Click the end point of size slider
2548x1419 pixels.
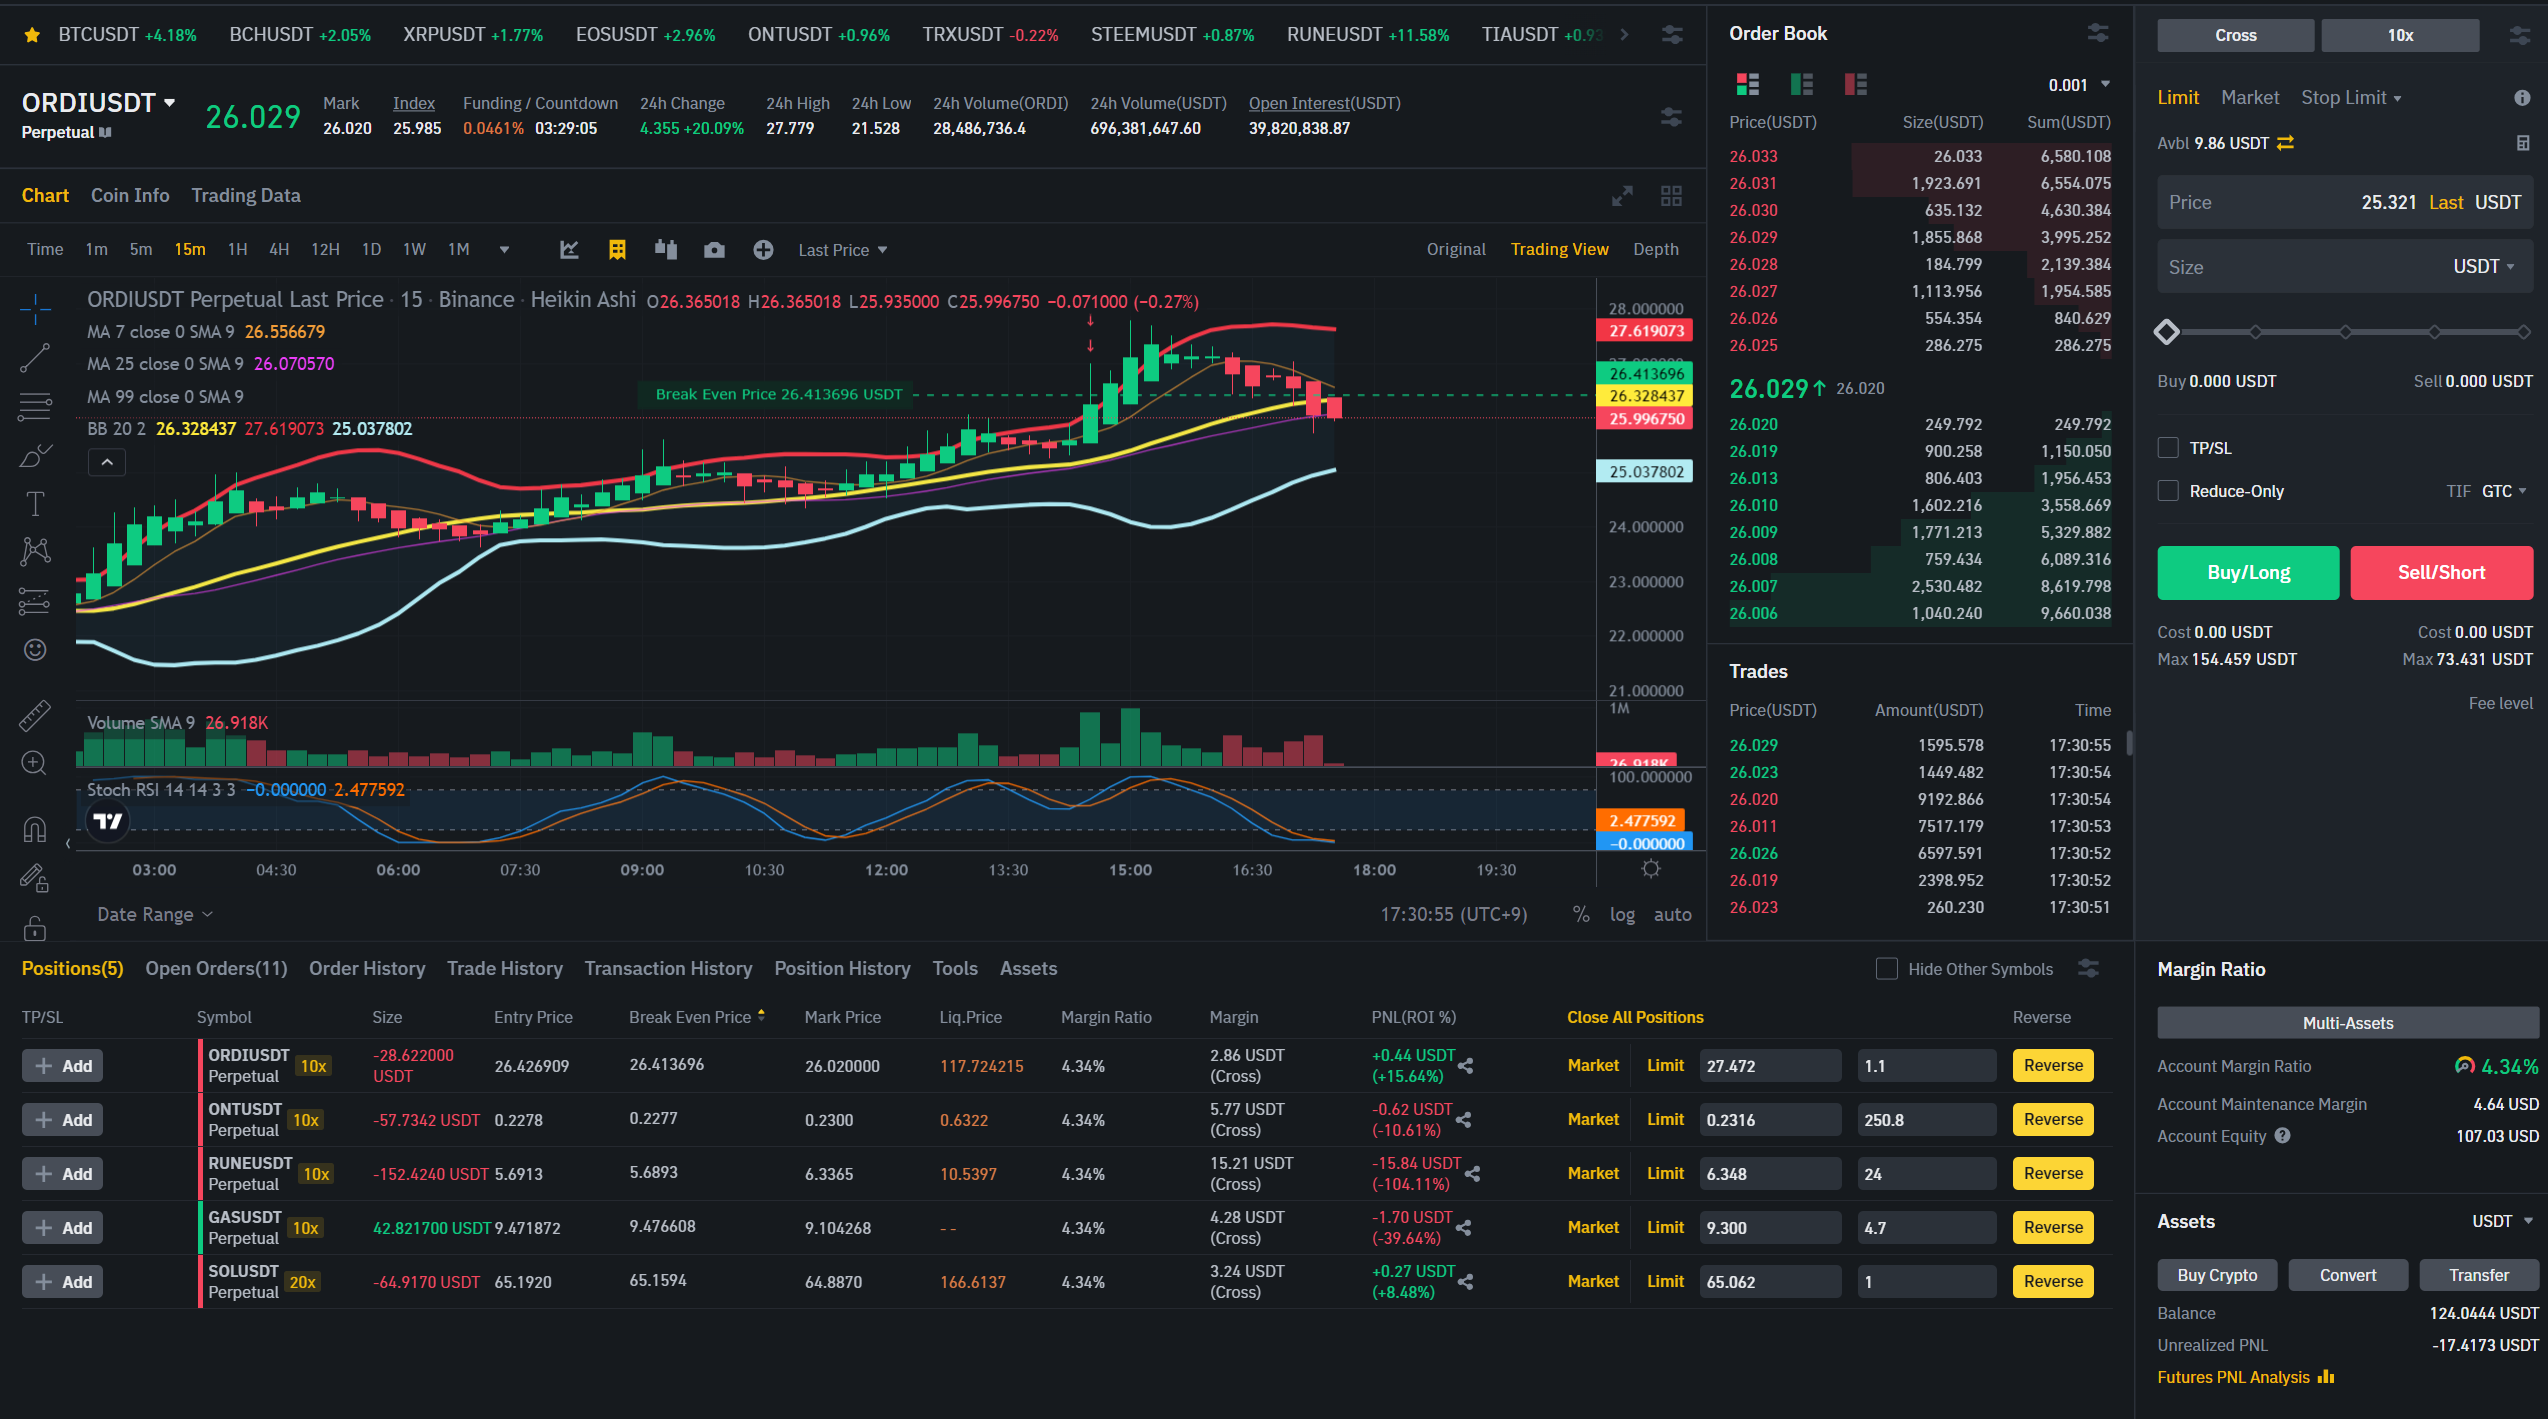click(x=2524, y=332)
